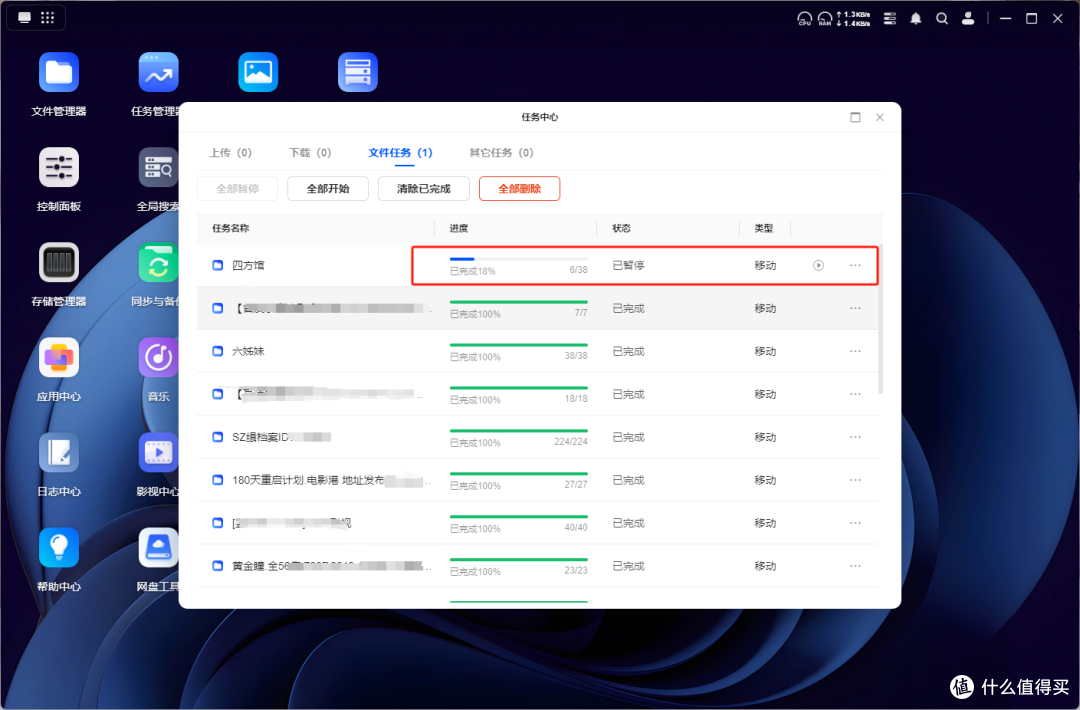Click the 全部开始 button

point(328,189)
